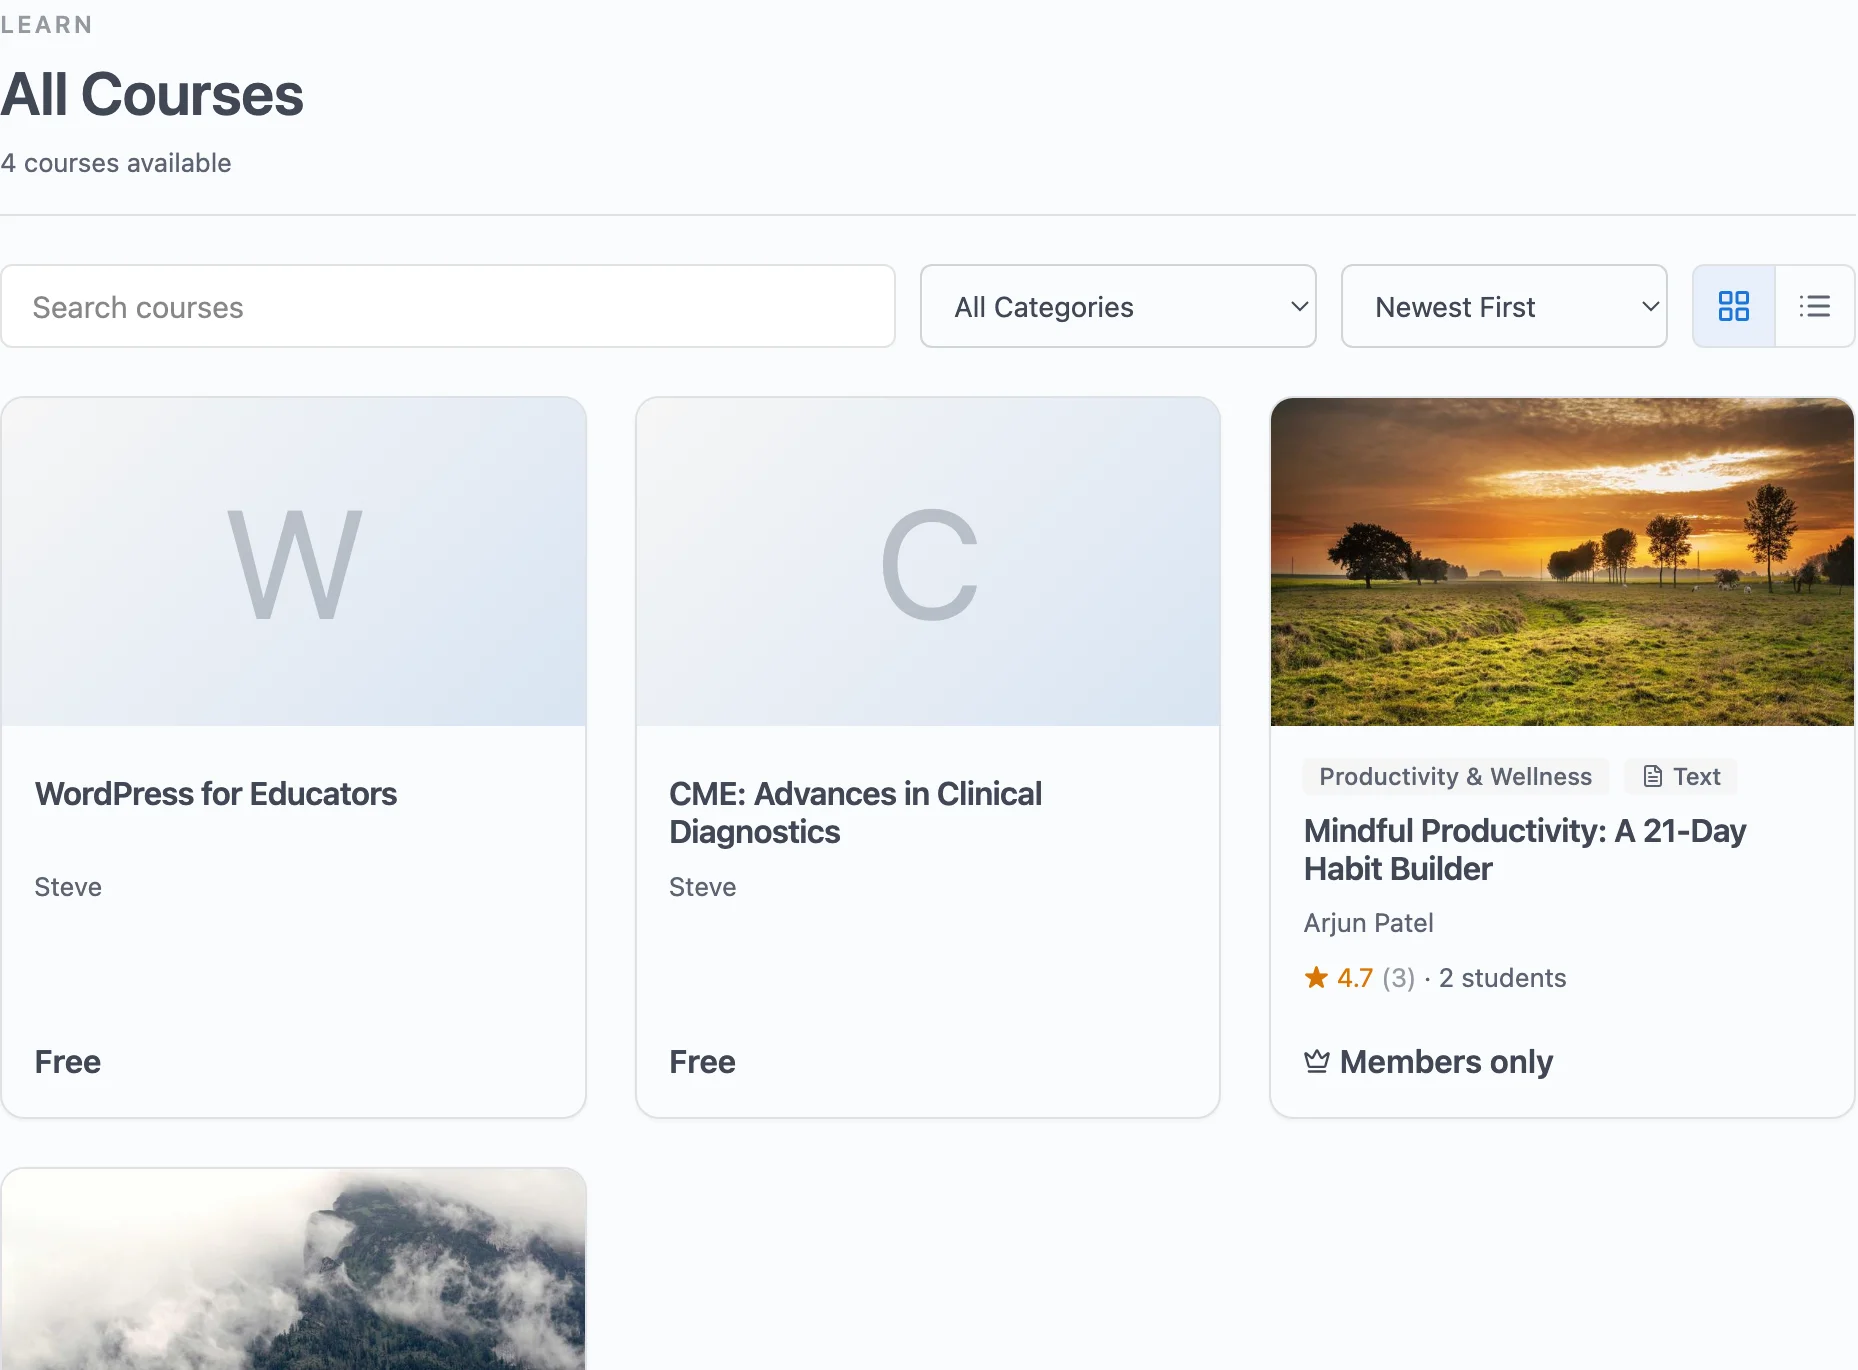
Task: Click the Text format badge
Action: click(x=1681, y=776)
